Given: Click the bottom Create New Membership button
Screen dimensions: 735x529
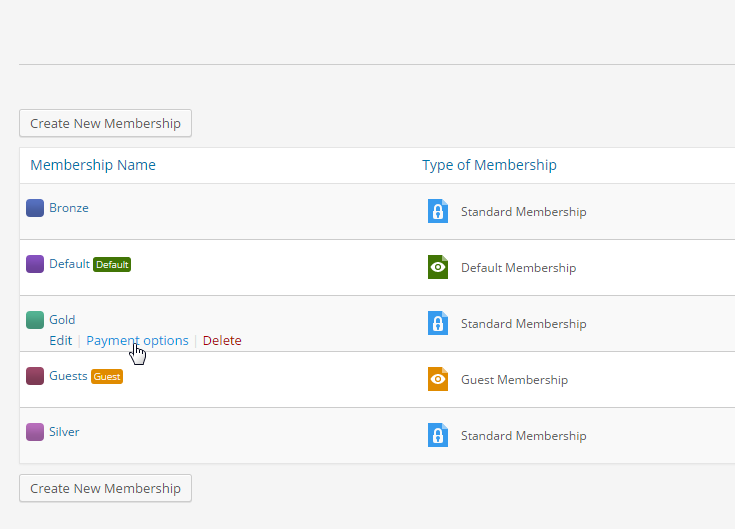Looking at the screenshot, I should (105, 488).
